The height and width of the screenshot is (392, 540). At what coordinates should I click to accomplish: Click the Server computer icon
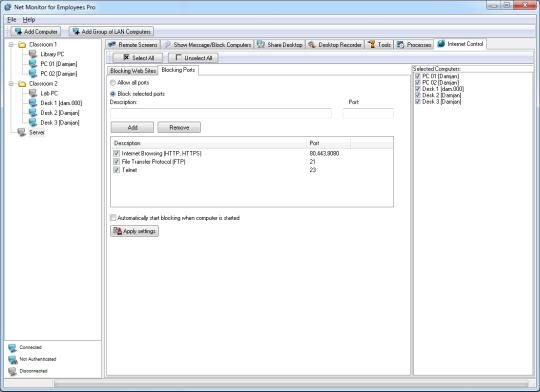click(x=22, y=132)
